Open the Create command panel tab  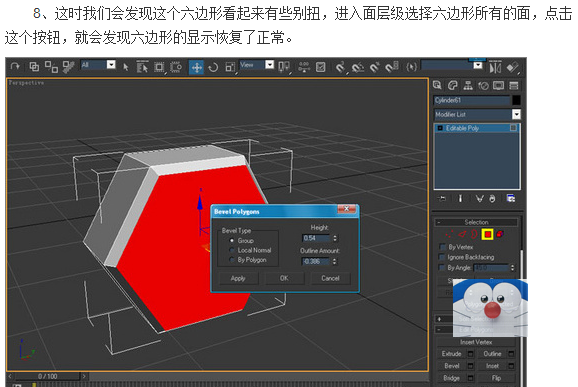point(437,86)
